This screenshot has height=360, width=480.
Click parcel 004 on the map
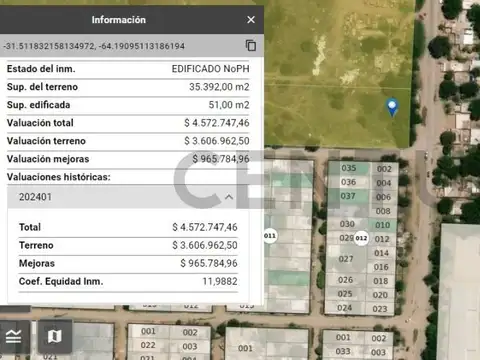[384, 183]
